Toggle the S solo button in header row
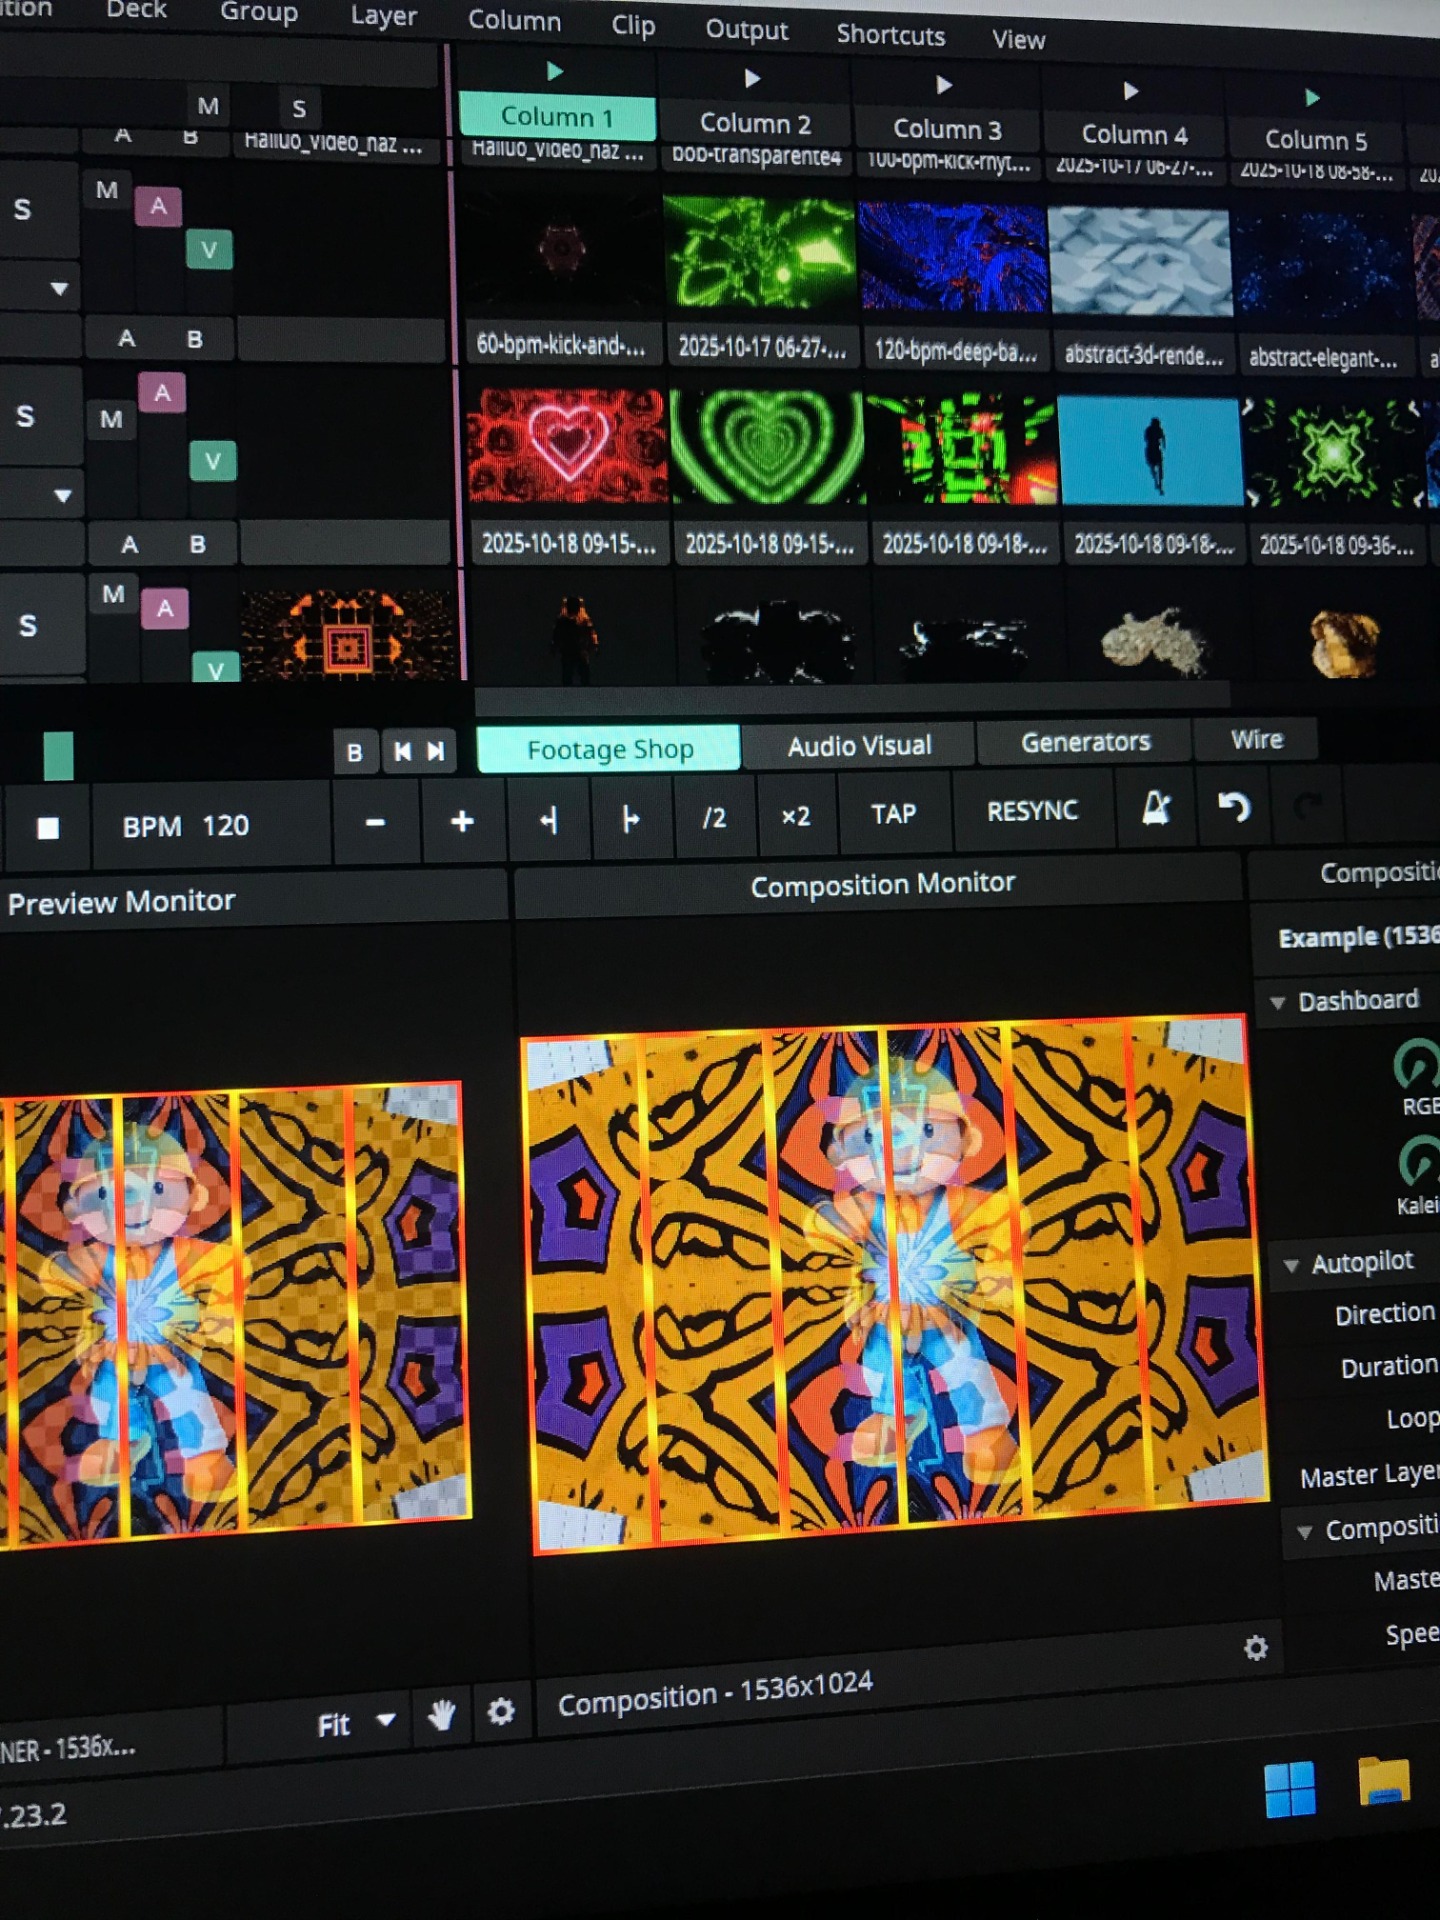The image size is (1440, 1920). 298,108
